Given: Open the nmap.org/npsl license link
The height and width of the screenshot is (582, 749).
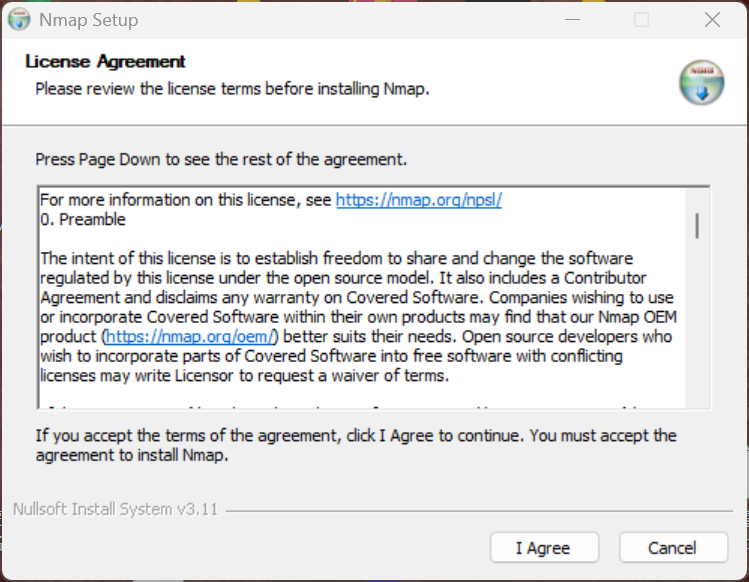Looking at the screenshot, I should 418,200.
